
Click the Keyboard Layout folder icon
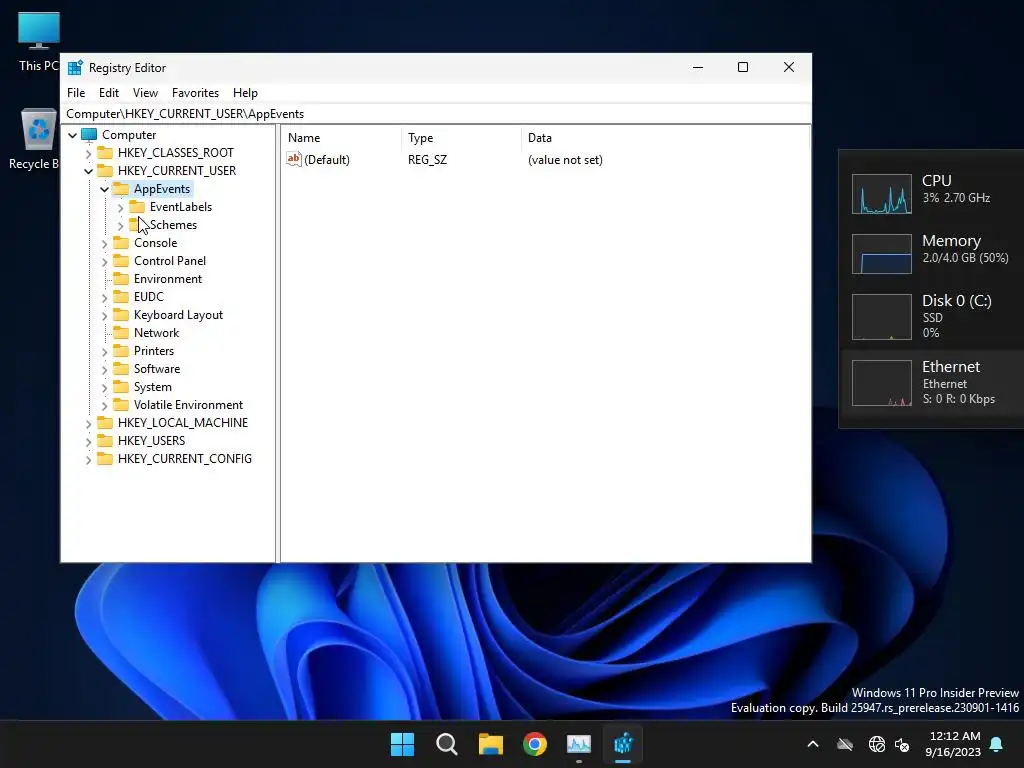[x=121, y=315]
